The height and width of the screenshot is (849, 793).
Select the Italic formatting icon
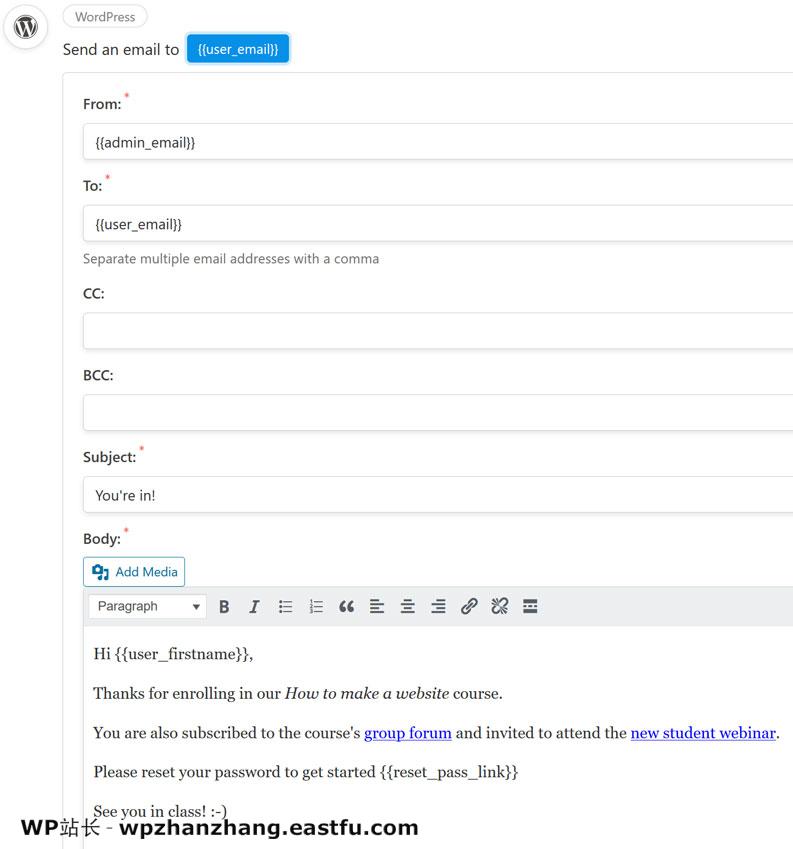[254, 606]
